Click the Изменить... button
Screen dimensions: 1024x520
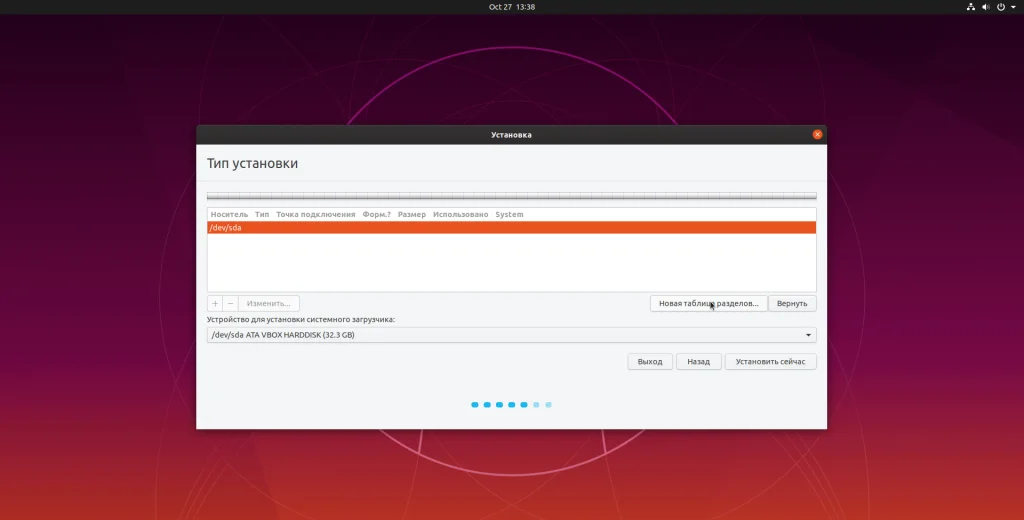[268, 303]
